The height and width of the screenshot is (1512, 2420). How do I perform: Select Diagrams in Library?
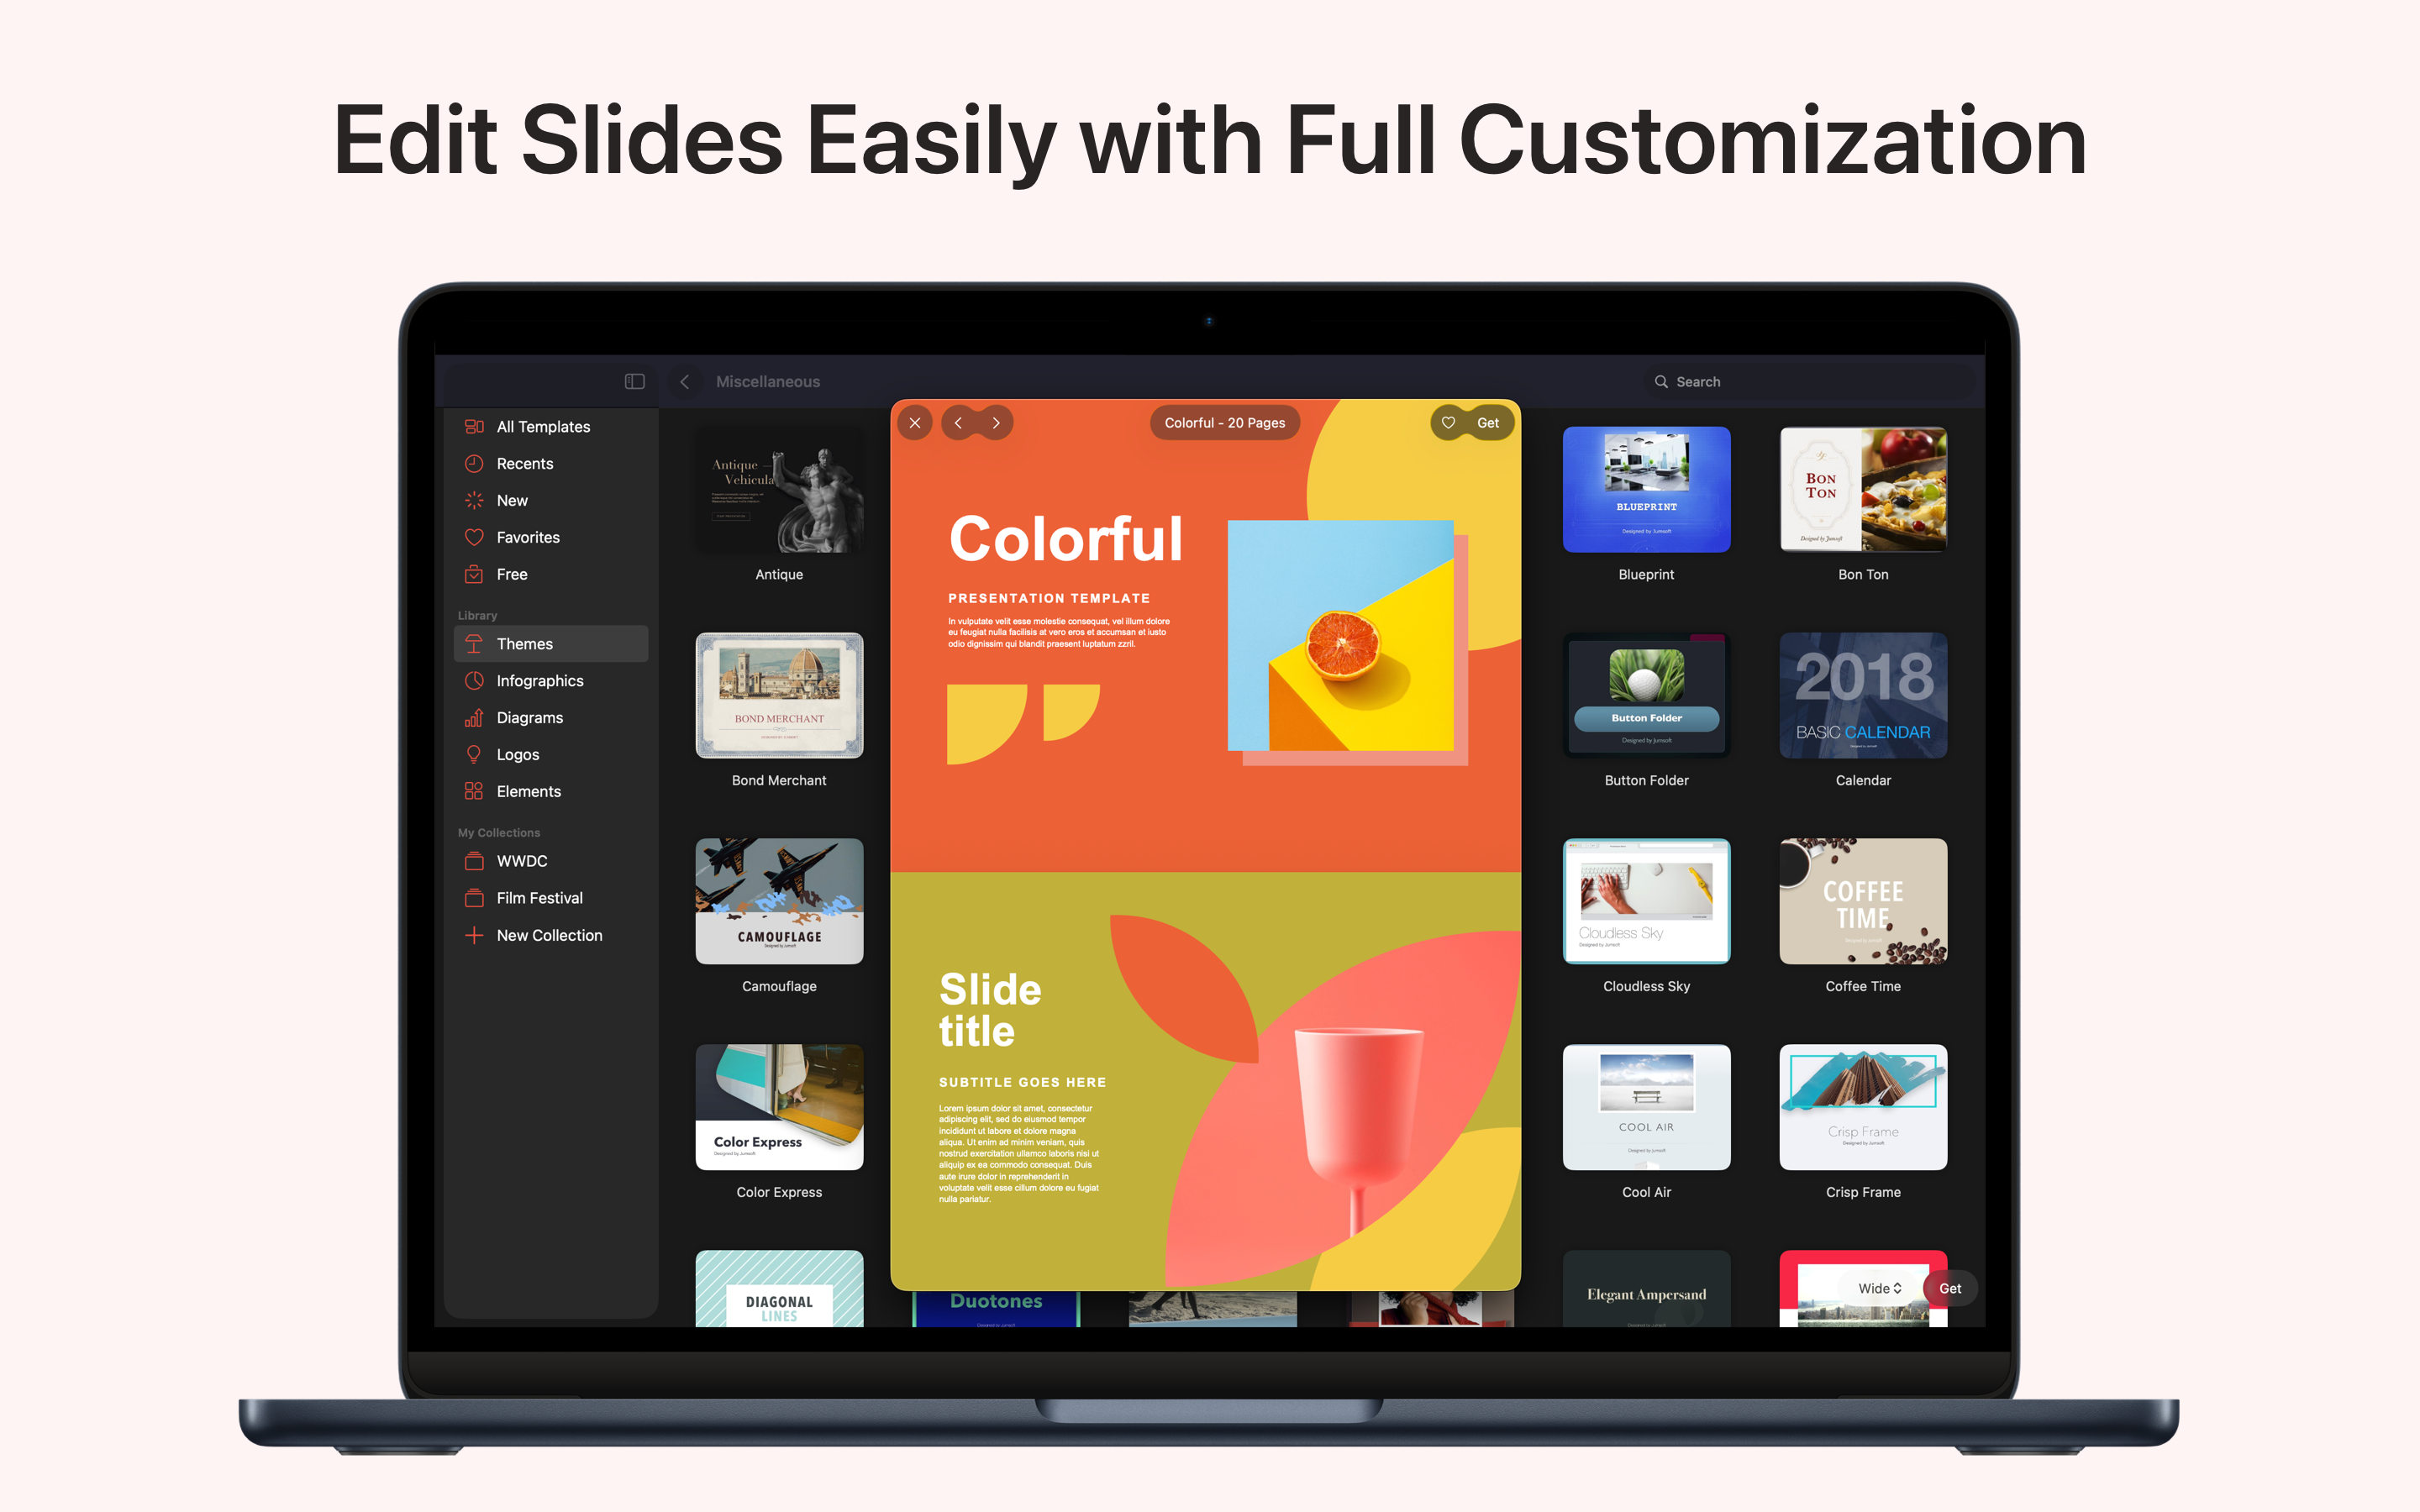click(551, 718)
